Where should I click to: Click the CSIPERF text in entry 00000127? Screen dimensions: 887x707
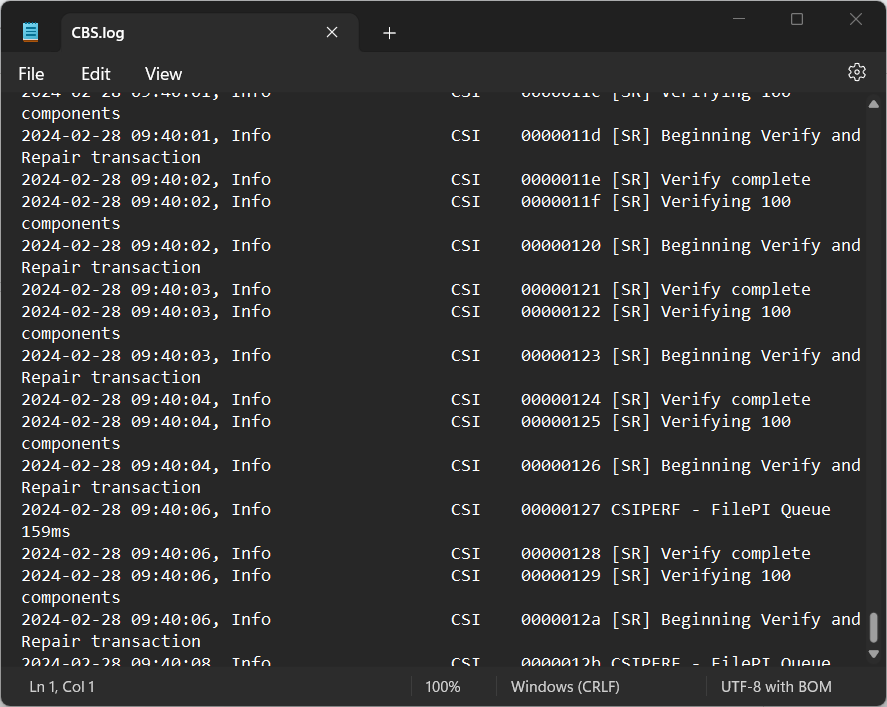645,509
